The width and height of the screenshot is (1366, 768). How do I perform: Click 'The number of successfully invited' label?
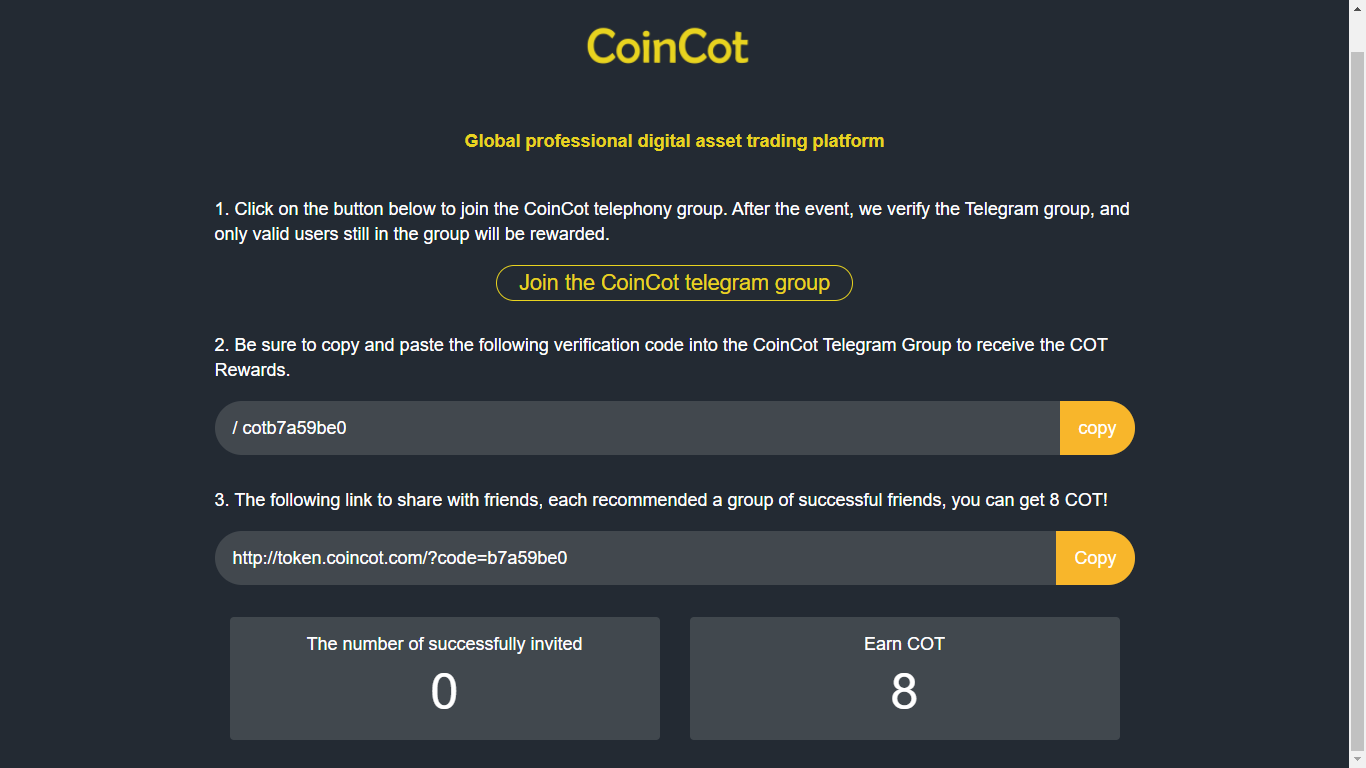444,644
